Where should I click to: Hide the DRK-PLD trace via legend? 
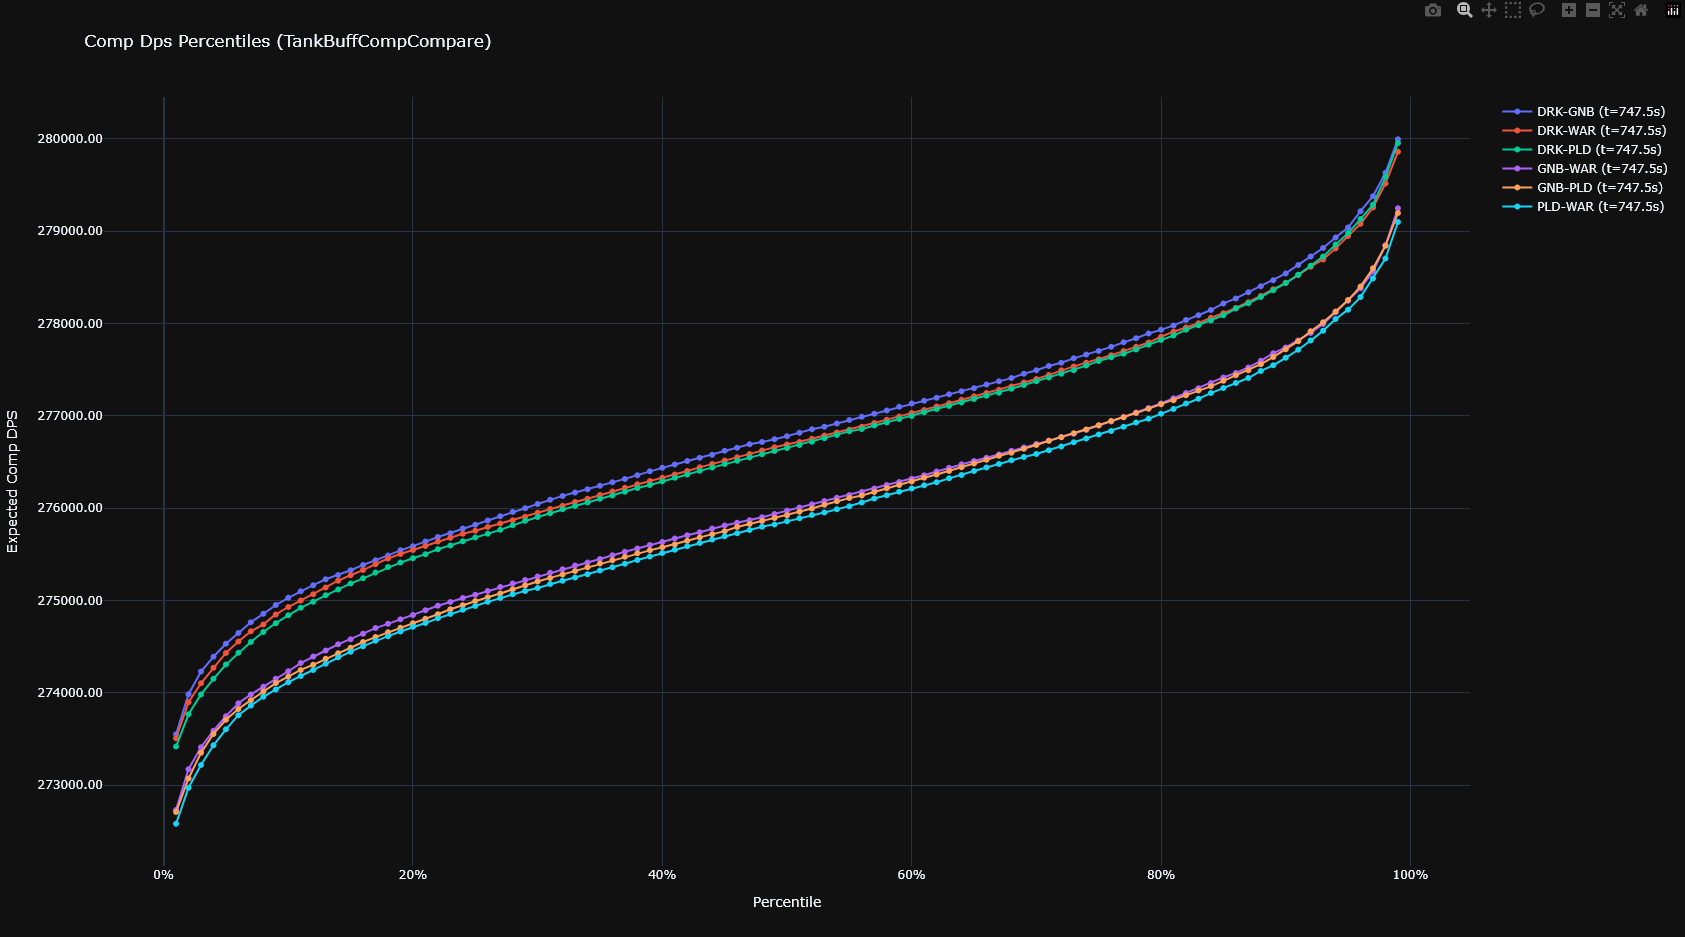1584,150
